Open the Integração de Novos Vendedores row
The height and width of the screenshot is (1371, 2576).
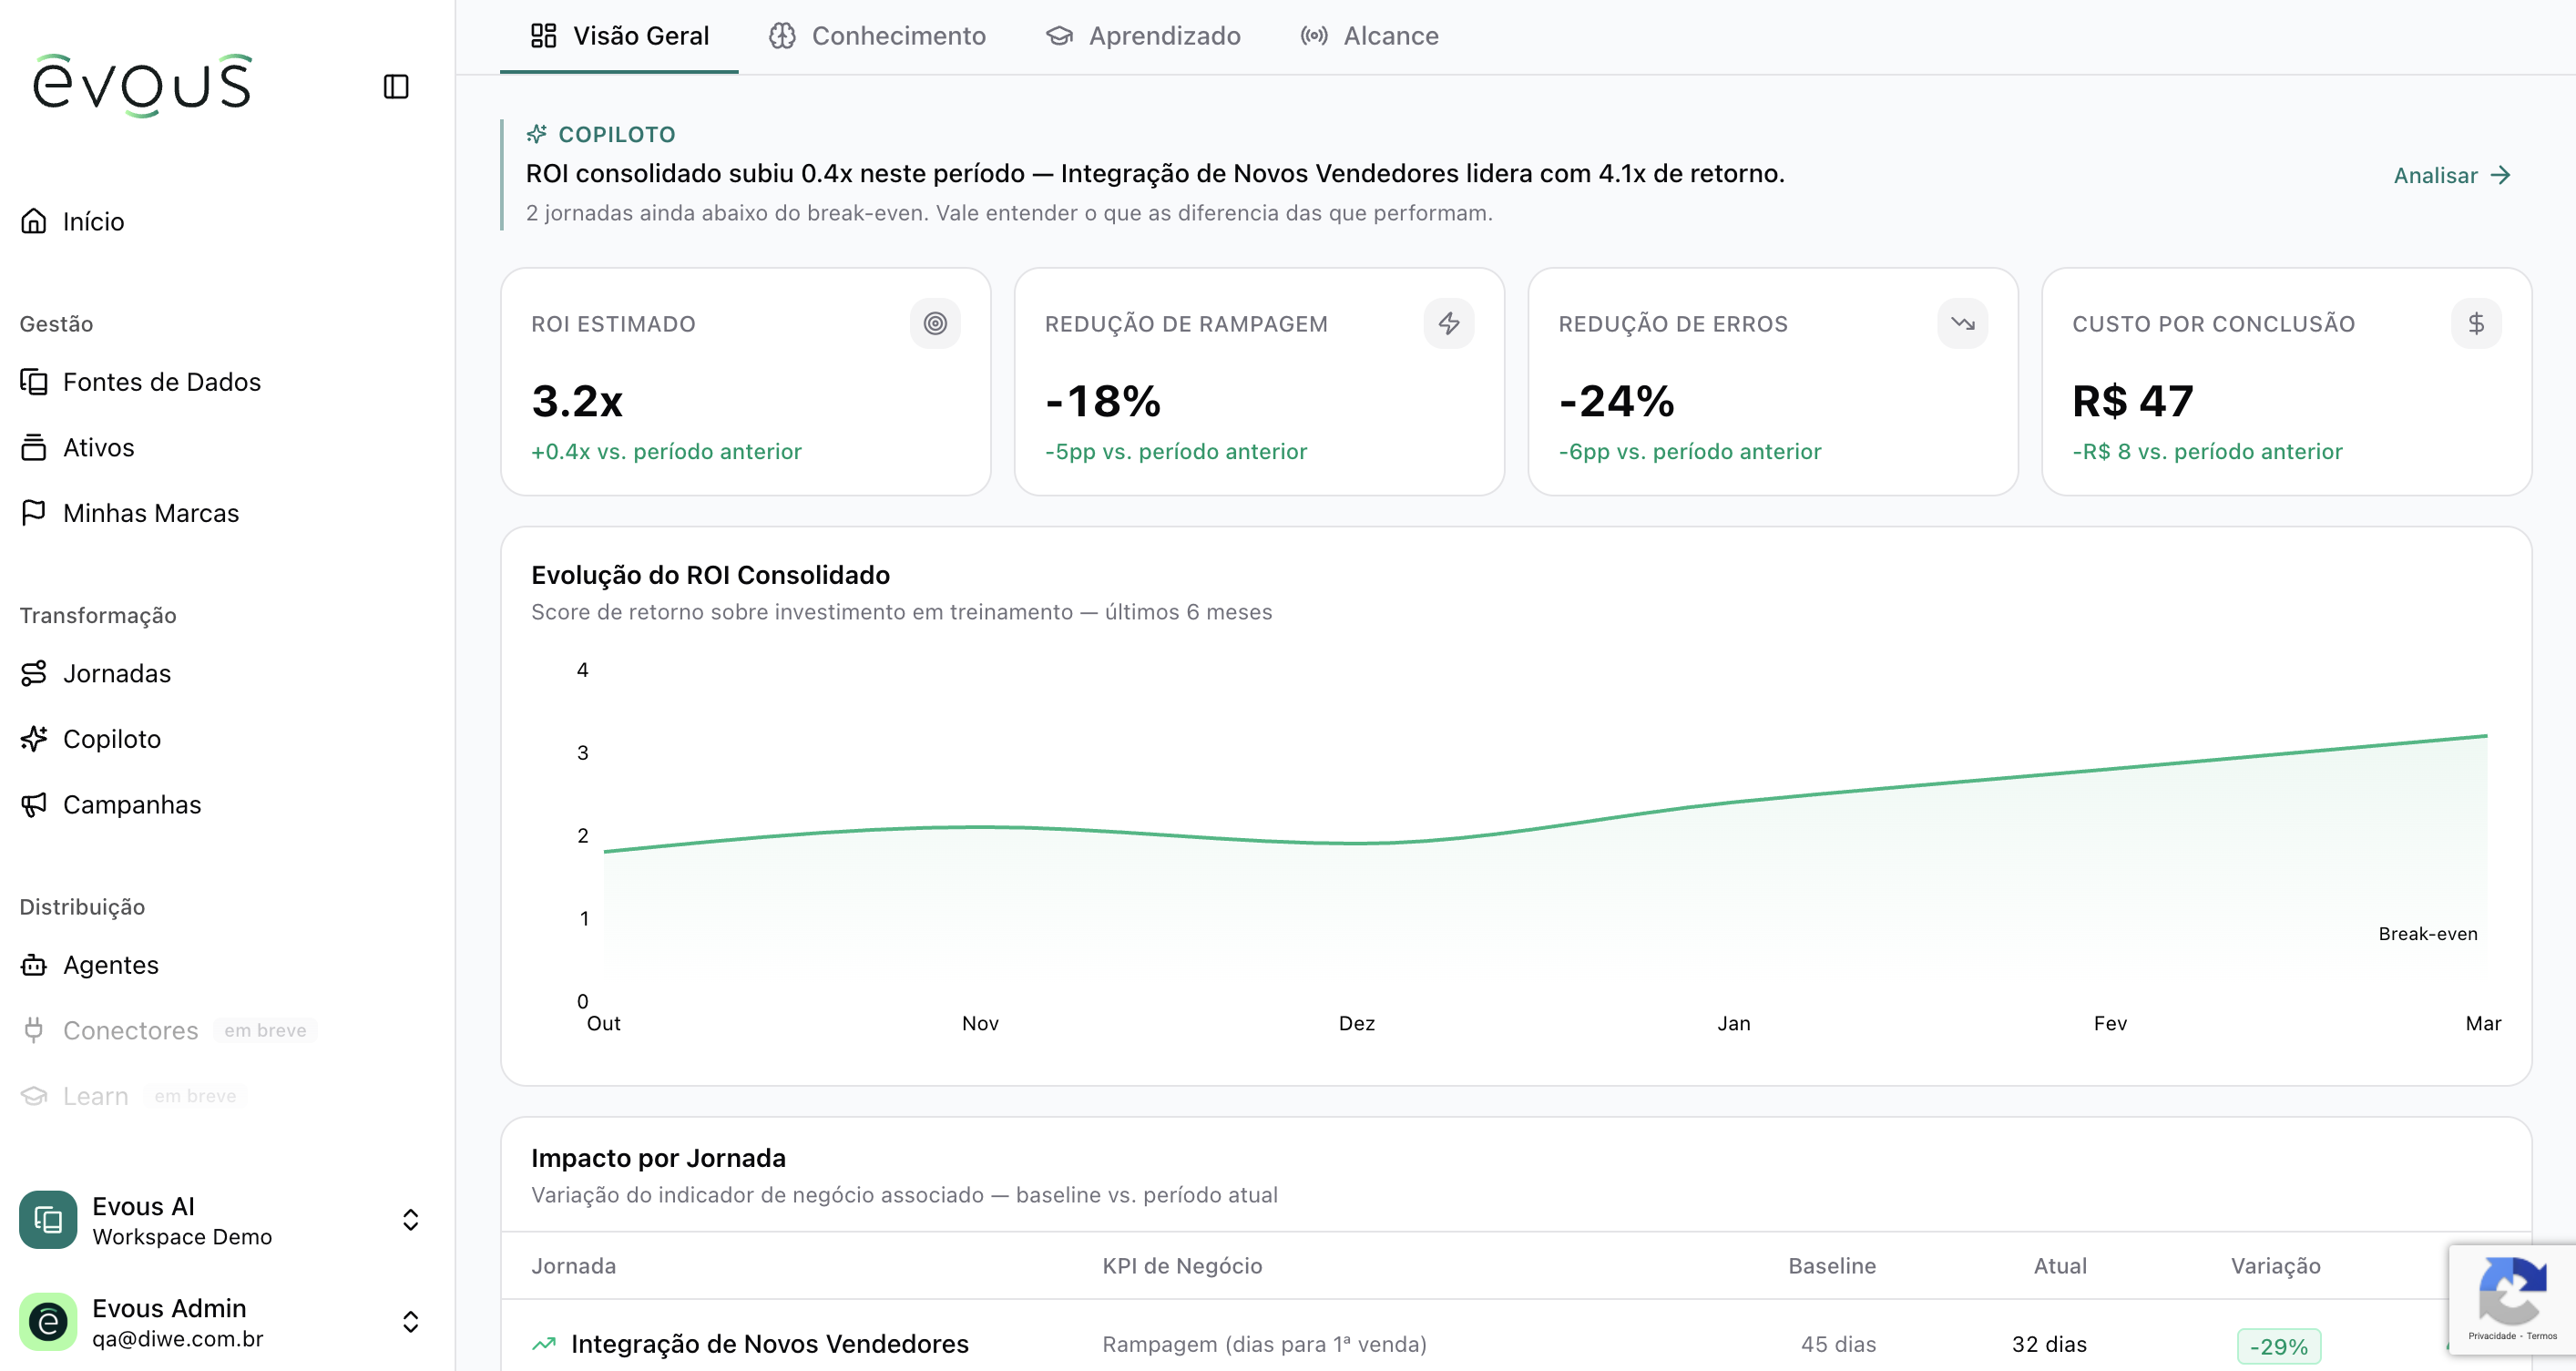pyautogui.click(x=769, y=1344)
